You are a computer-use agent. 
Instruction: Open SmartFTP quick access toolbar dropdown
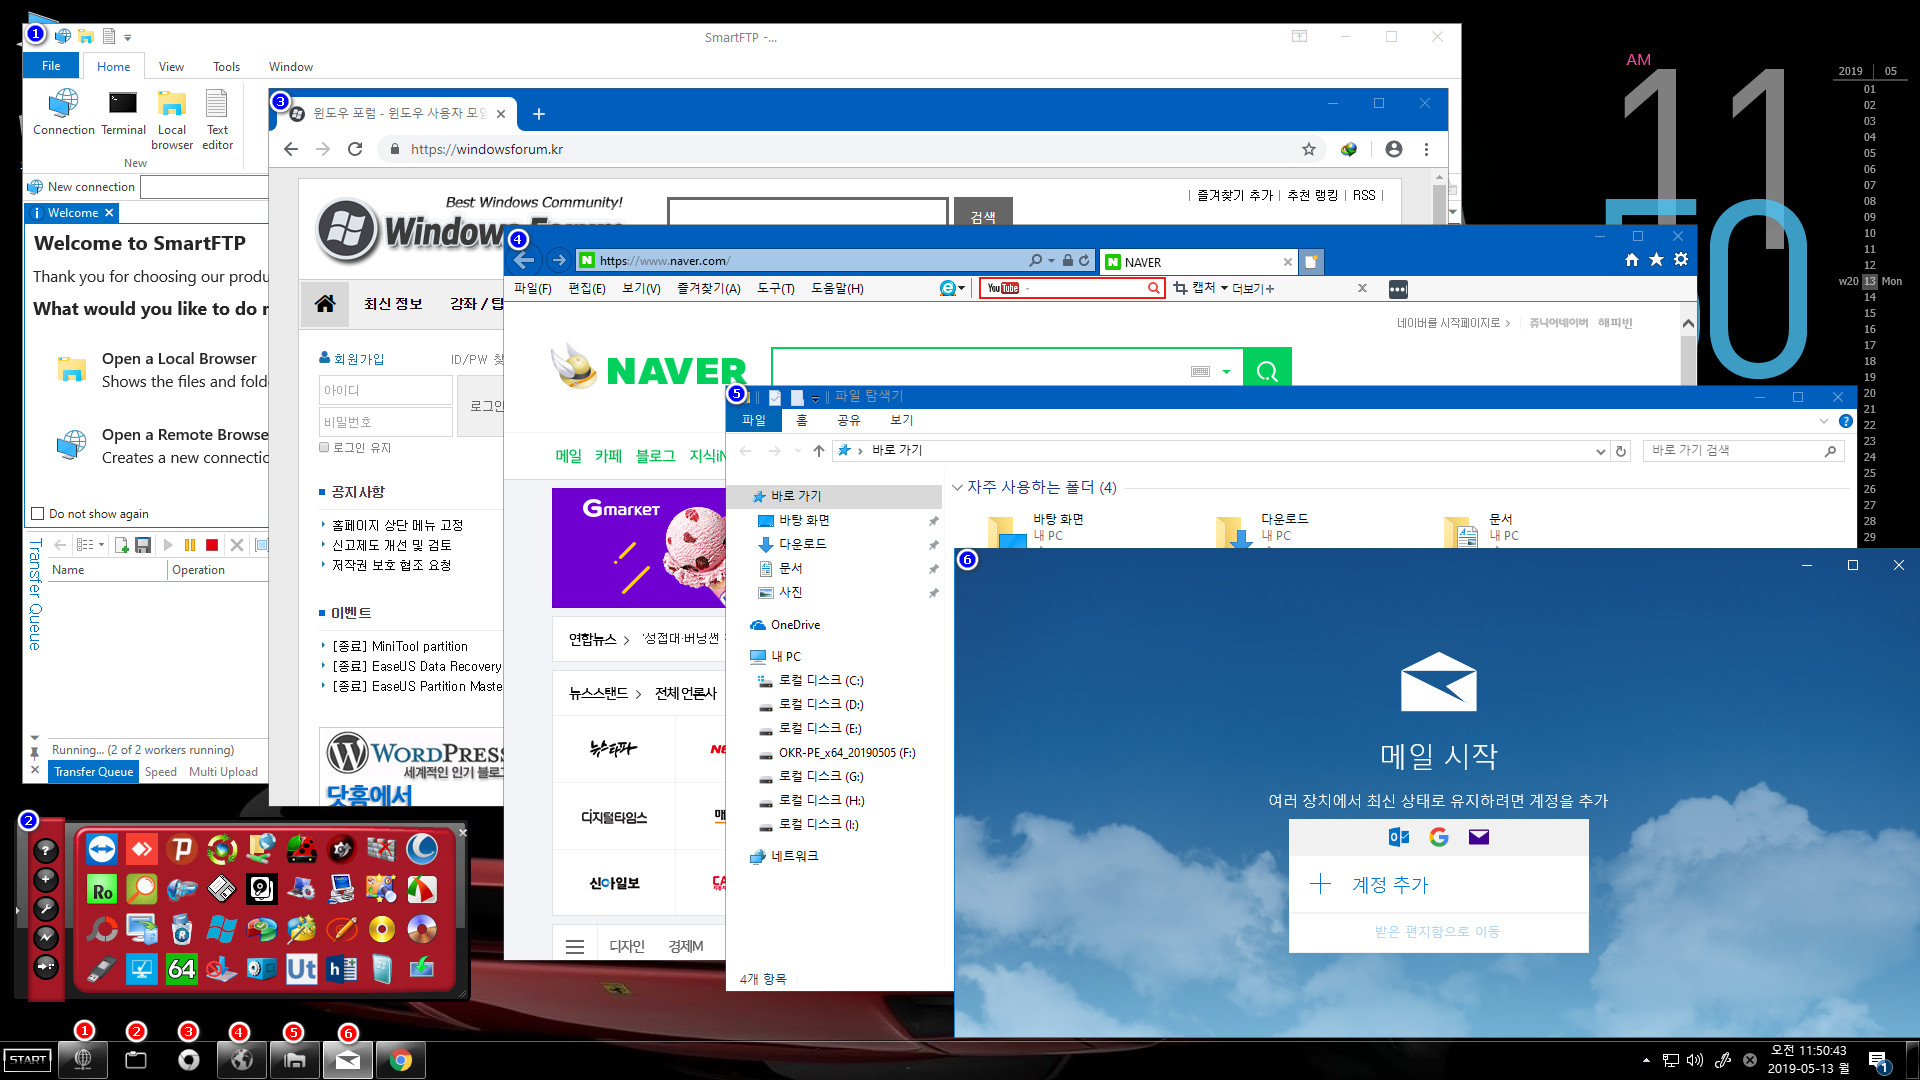pyautogui.click(x=127, y=37)
